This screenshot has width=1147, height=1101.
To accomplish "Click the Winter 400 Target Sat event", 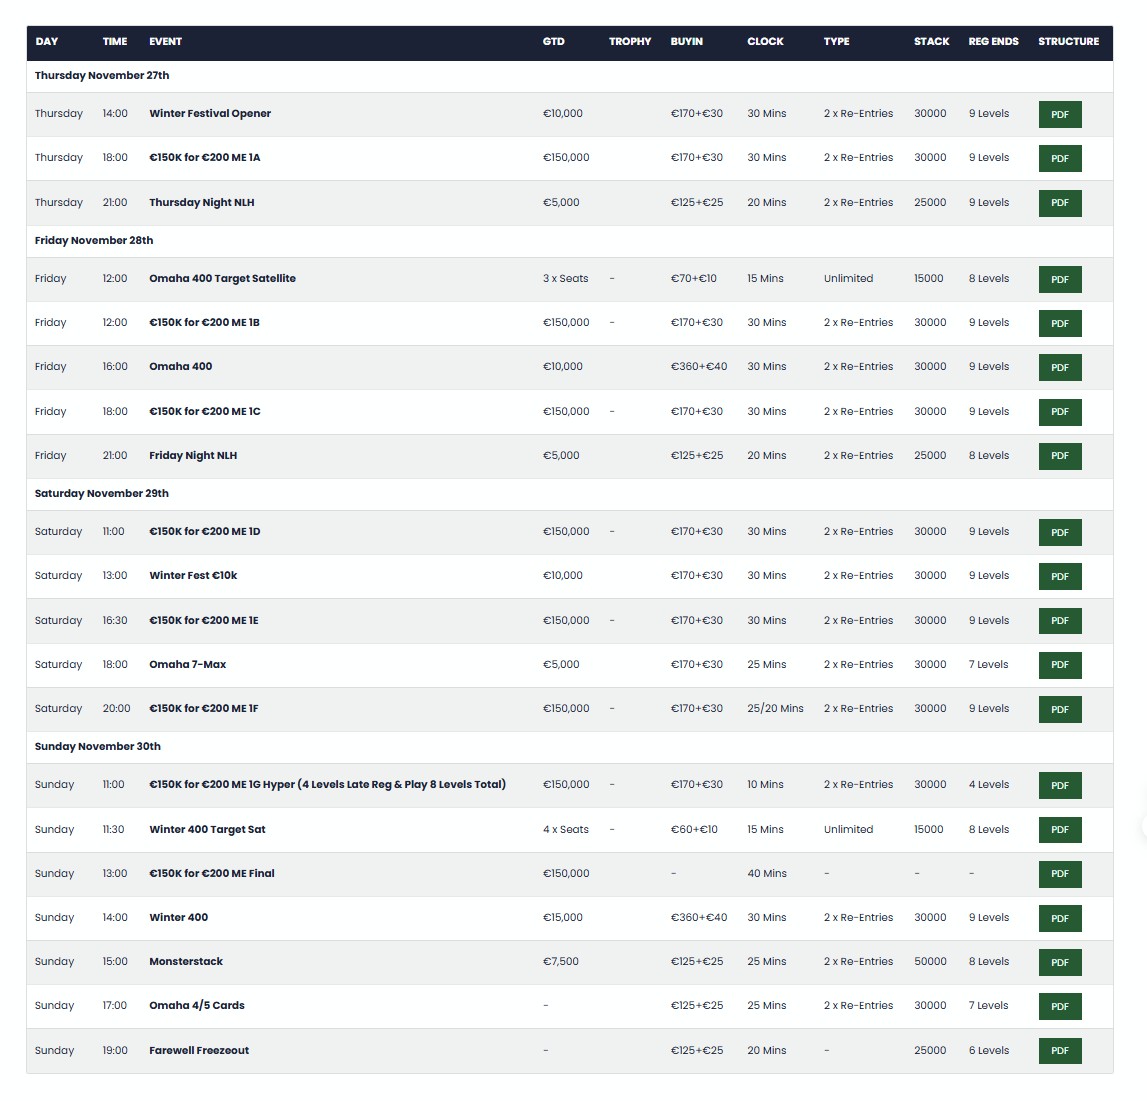I will pyautogui.click(x=207, y=830).
